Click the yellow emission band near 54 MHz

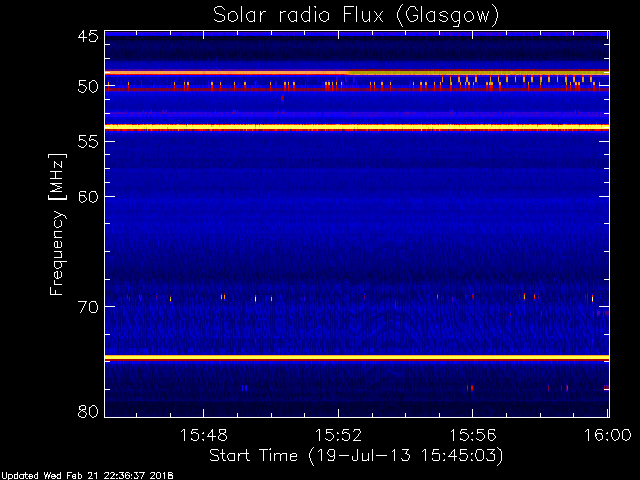(x=357, y=127)
